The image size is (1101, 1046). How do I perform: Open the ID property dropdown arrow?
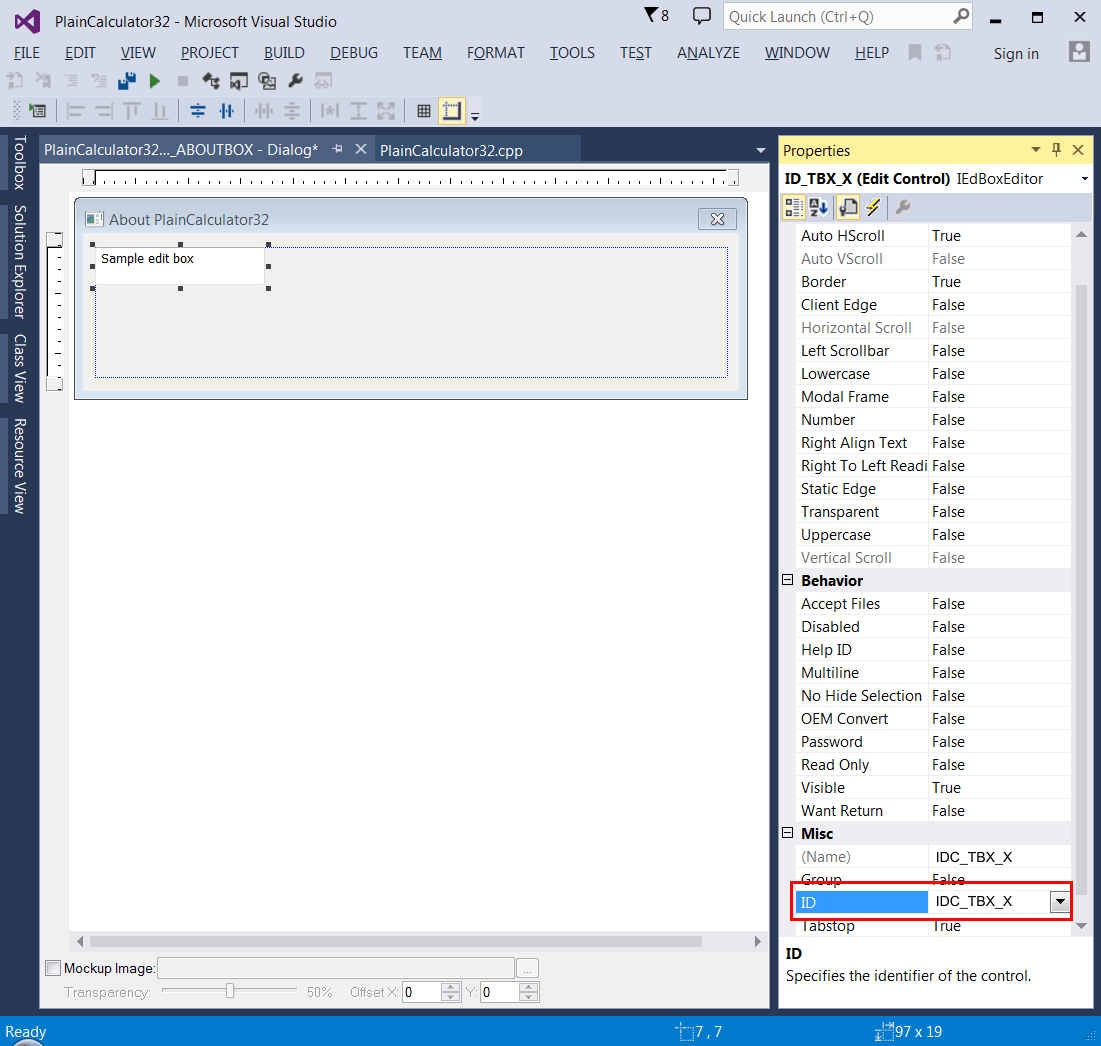point(1060,901)
